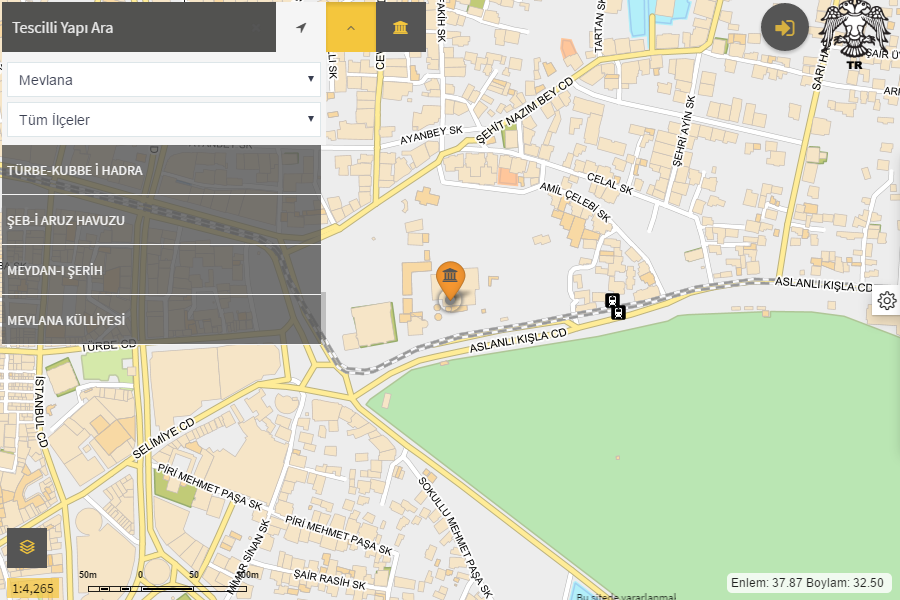Select ŞEB-İ ARUZ HAVUZU result
The height and width of the screenshot is (600, 900).
tap(161, 220)
